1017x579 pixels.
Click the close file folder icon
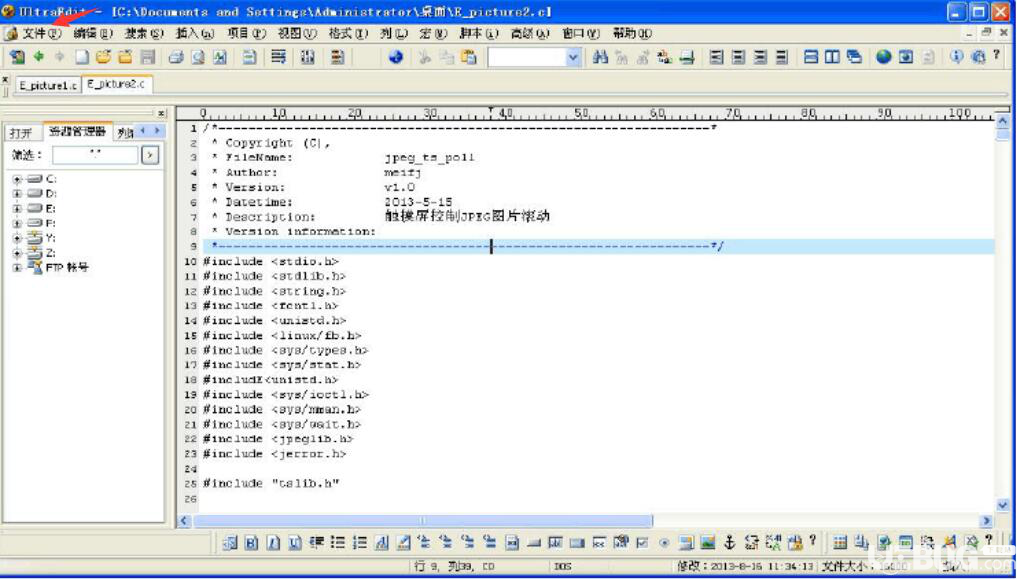(125, 57)
